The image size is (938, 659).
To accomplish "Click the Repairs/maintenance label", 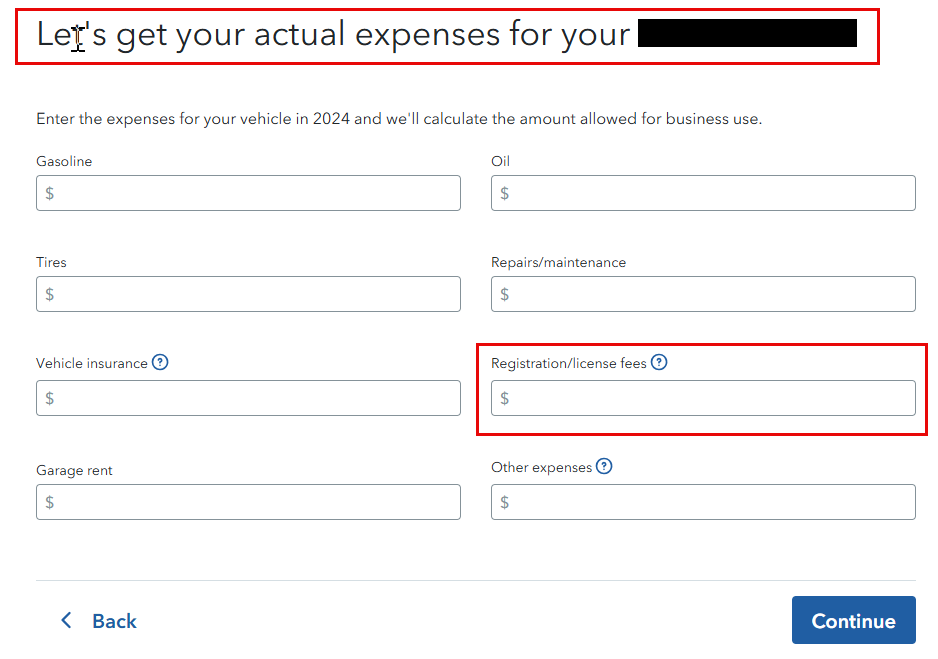I will 558,263.
